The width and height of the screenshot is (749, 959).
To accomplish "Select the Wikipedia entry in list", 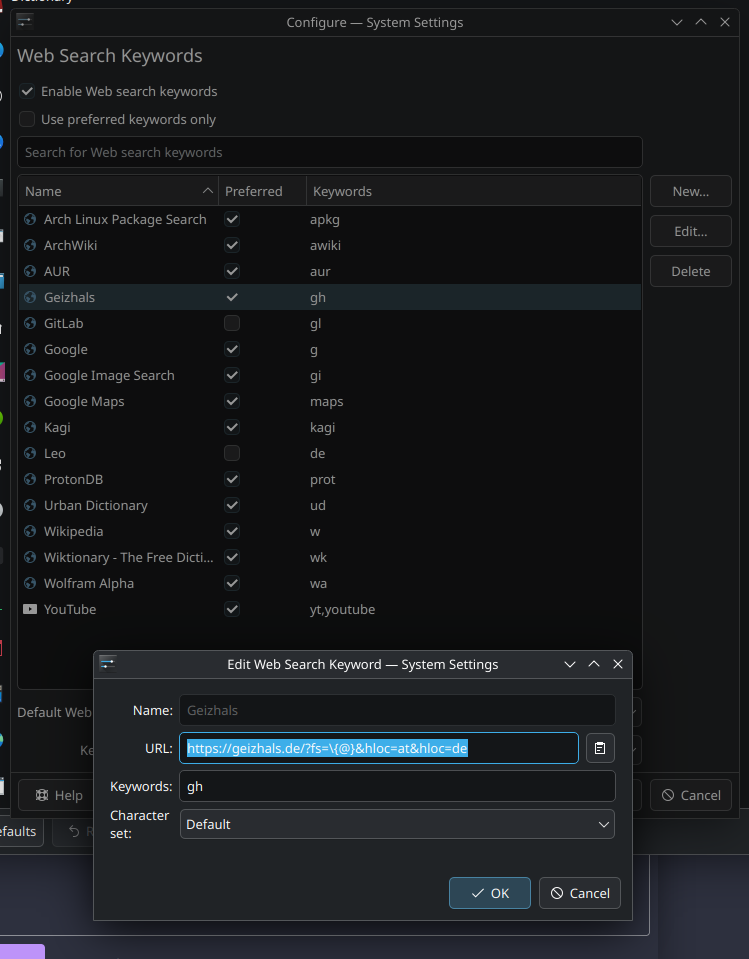I will click(74, 531).
